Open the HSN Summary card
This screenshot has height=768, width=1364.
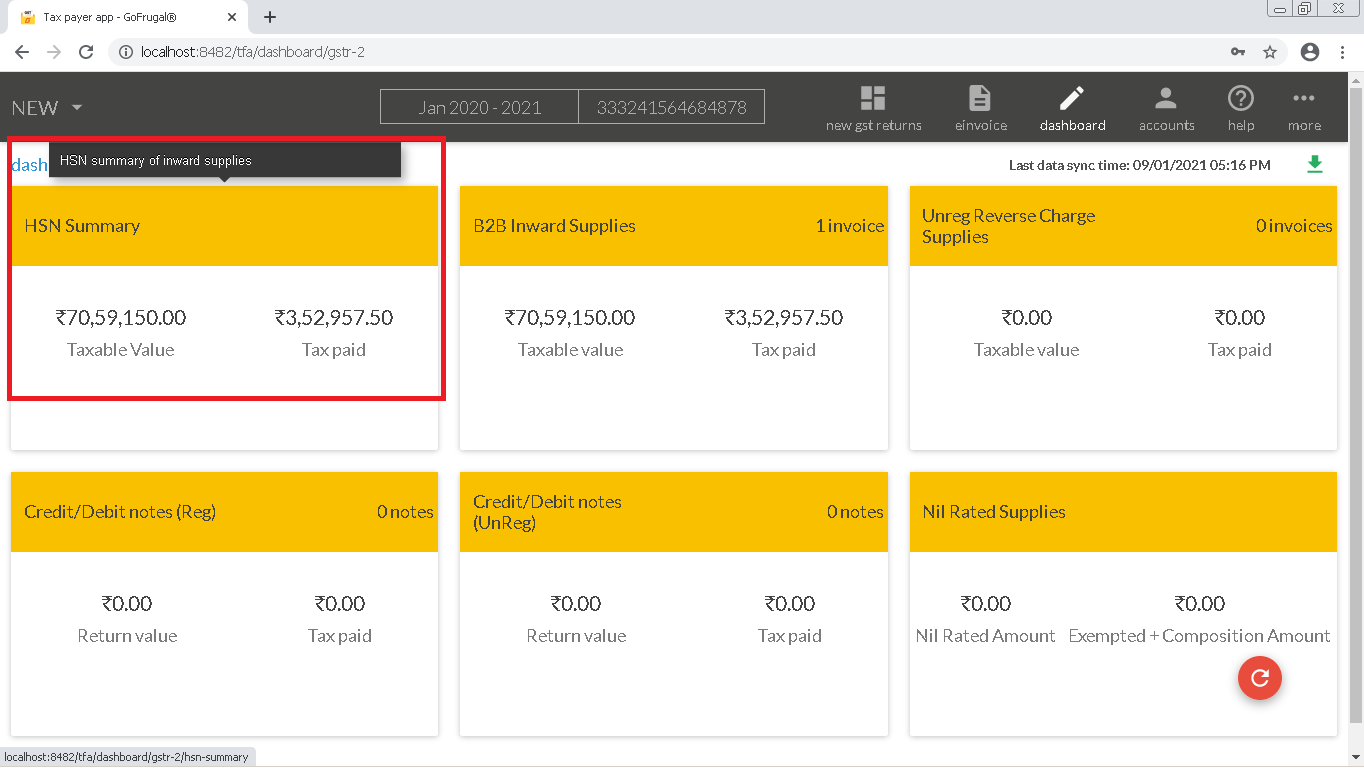[225, 317]
